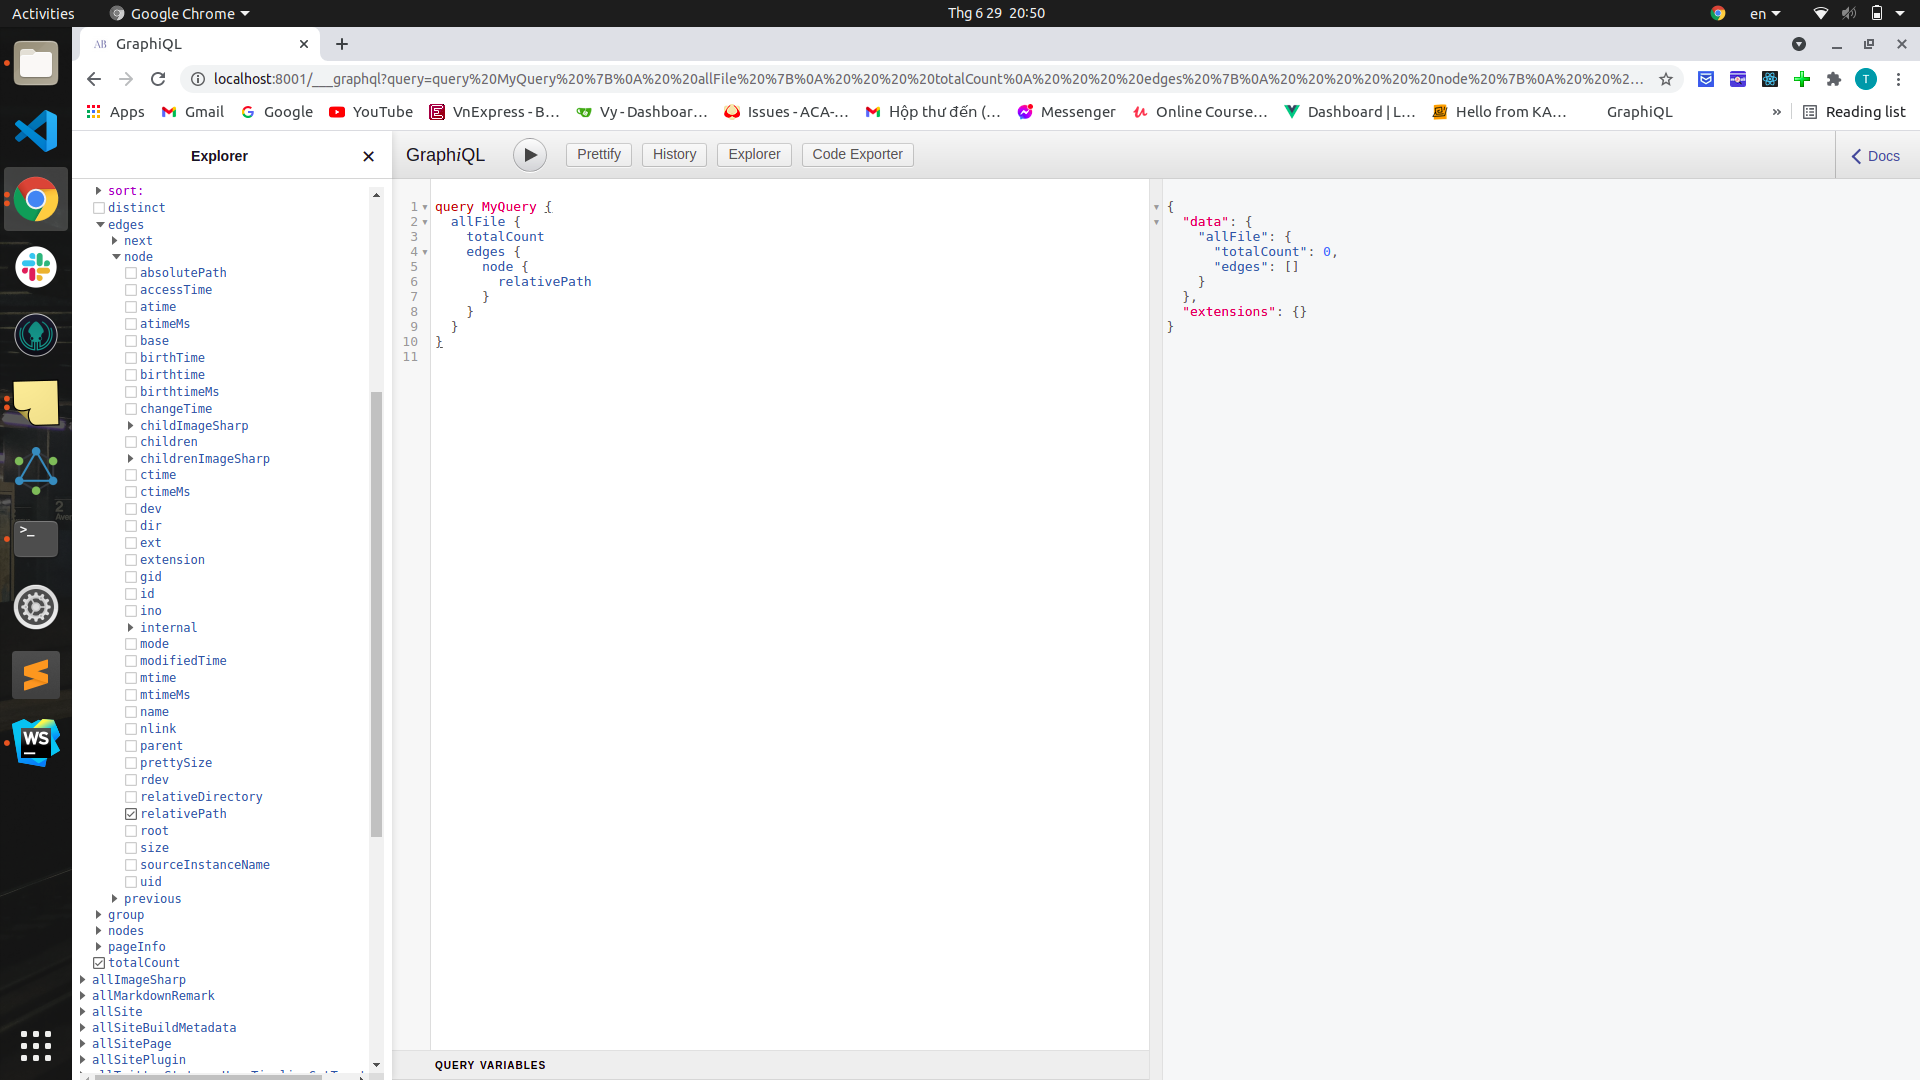Expand the sort argument

point(99,191)
